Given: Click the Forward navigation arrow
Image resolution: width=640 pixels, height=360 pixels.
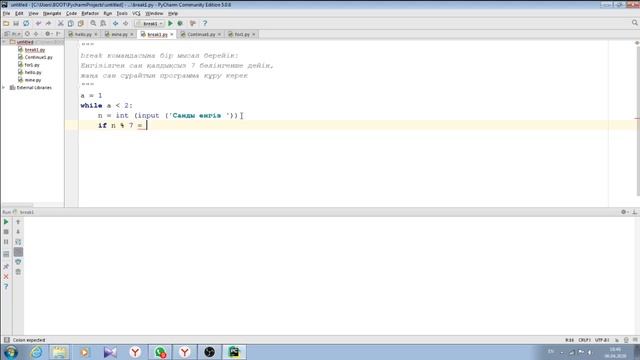Looking at the screenshot, I should tap(126, 24).
